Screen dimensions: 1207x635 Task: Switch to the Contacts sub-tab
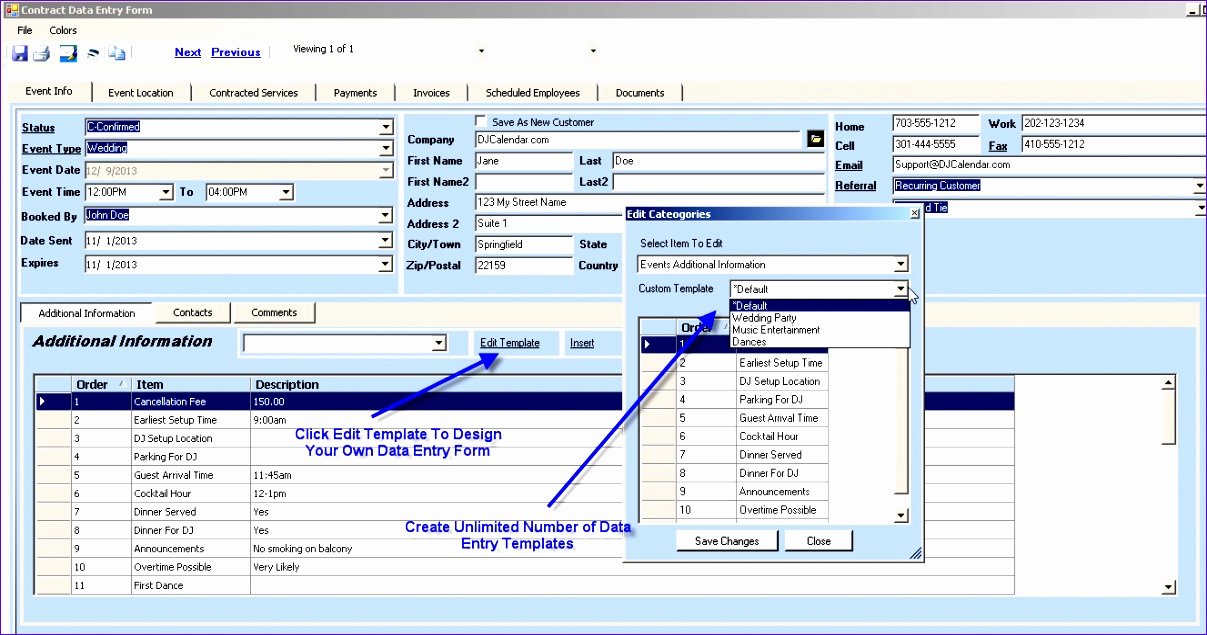tap(193, 312)
